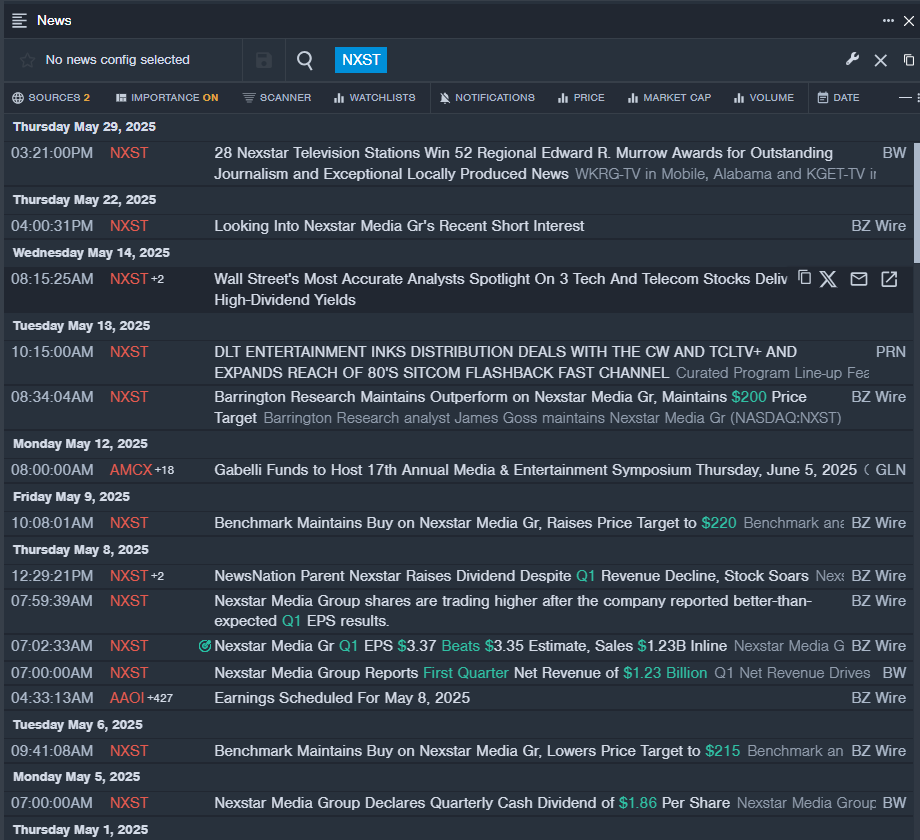Open the Gabelli Funds 17th Annual Symposium headline
This screenshot has height=840, width=920.
tap(535, 470)
